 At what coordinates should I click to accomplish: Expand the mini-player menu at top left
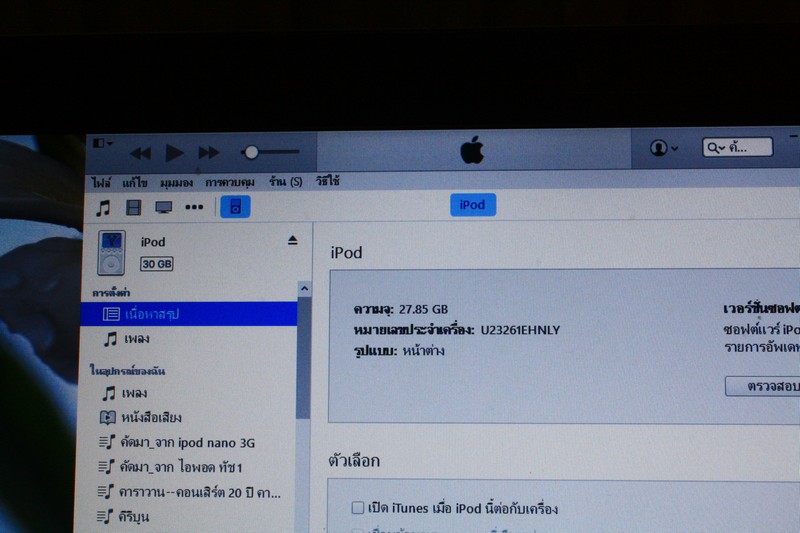pyautogui.click(x=102, y=144)
